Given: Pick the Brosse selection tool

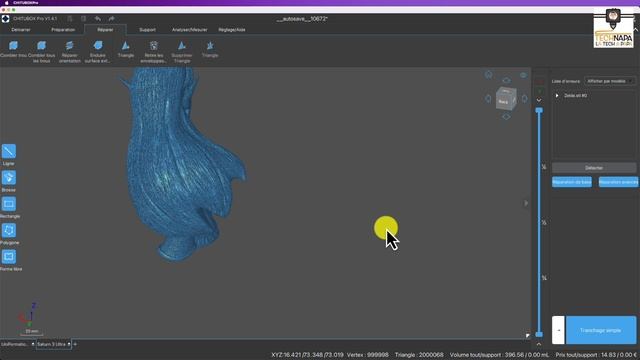Looking at the screenshot, I should tap(9, 178).
